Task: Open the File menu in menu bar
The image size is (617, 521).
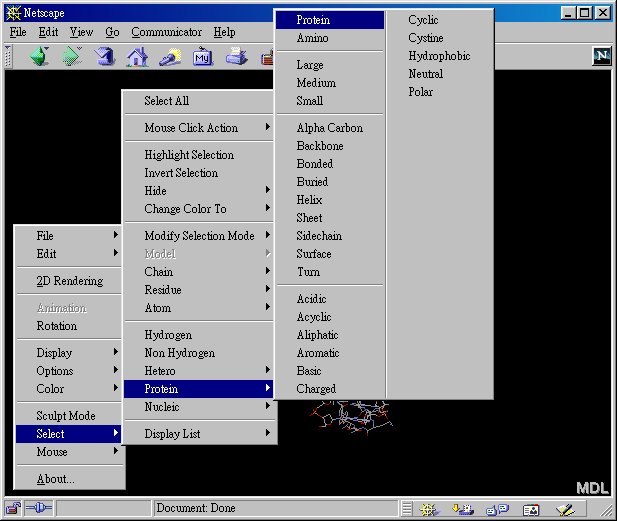Action: 18,32
